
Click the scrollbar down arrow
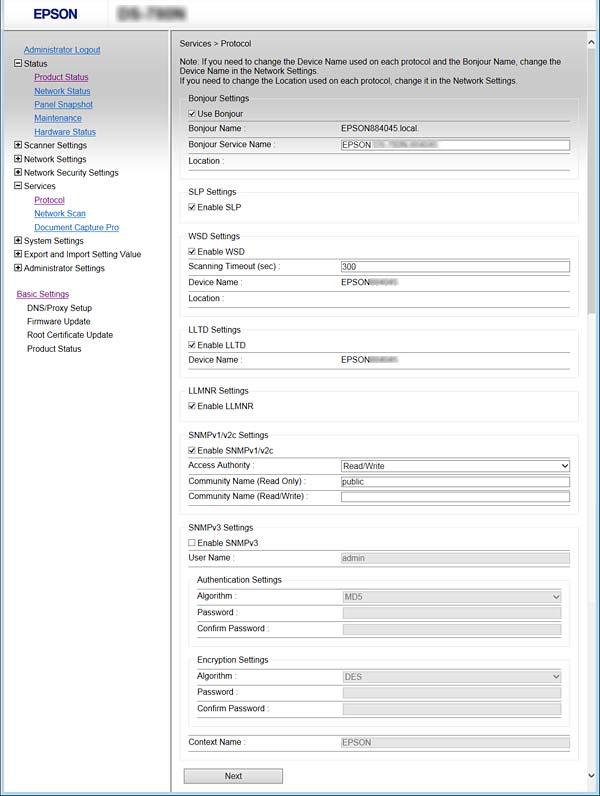coord(591,776)
